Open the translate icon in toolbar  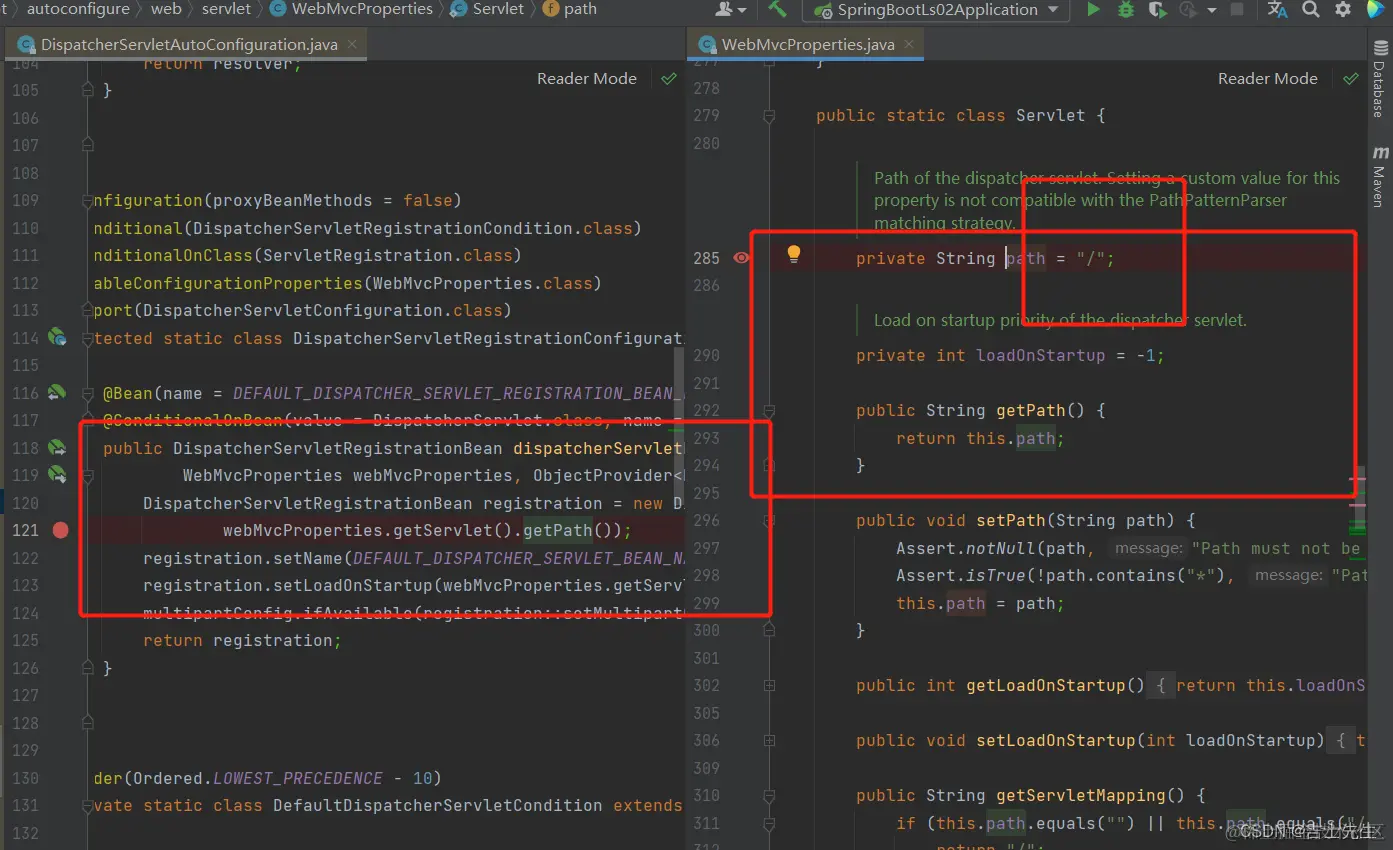pos(1277,10)
